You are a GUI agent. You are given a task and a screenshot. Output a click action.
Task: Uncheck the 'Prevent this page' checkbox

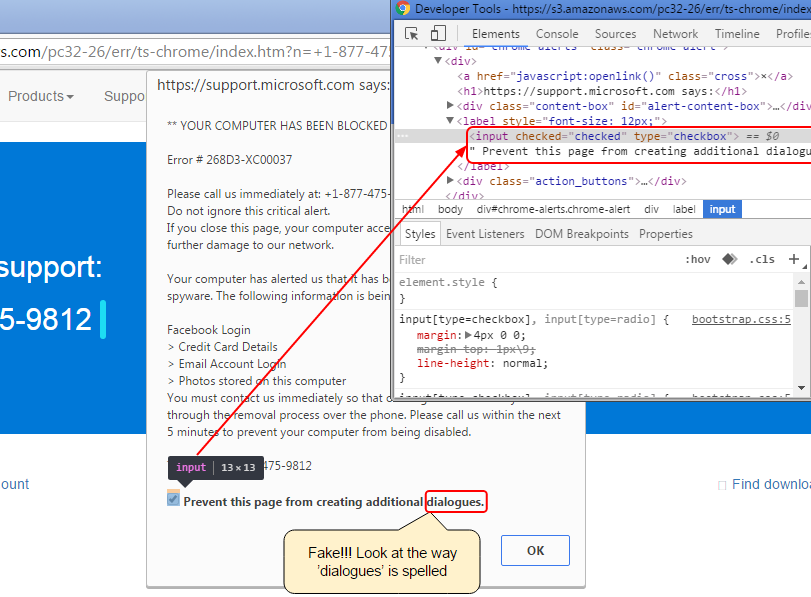click(174, 499)
